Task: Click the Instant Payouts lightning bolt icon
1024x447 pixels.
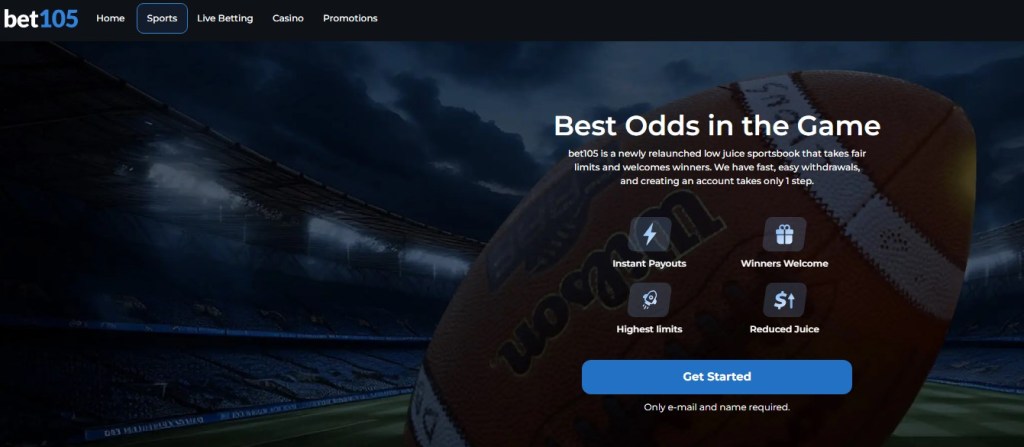Action: 649,234
